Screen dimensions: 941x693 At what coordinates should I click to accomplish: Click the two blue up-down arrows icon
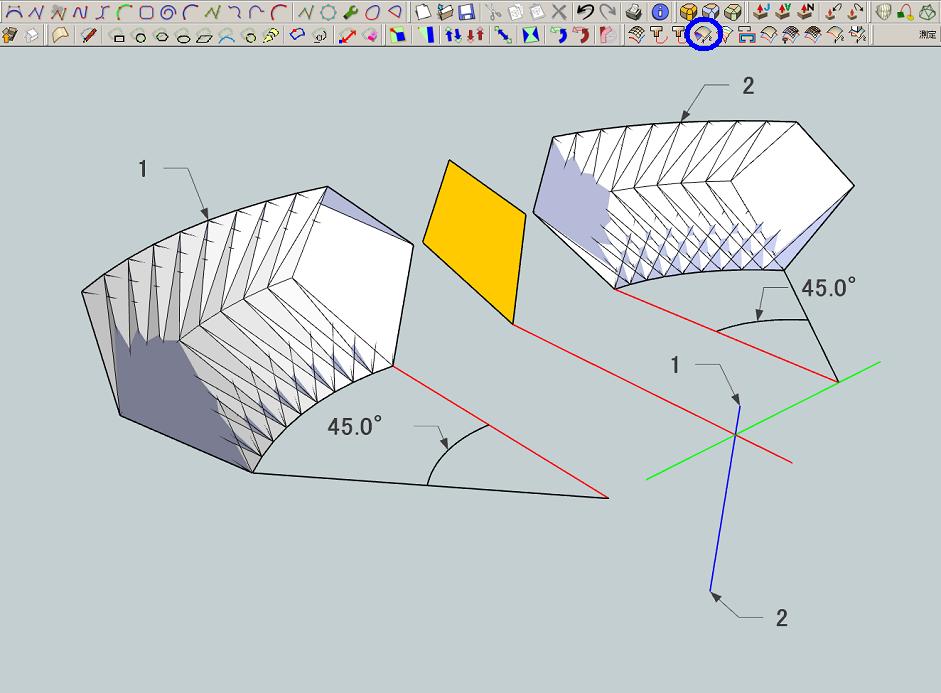pos(453,35)
